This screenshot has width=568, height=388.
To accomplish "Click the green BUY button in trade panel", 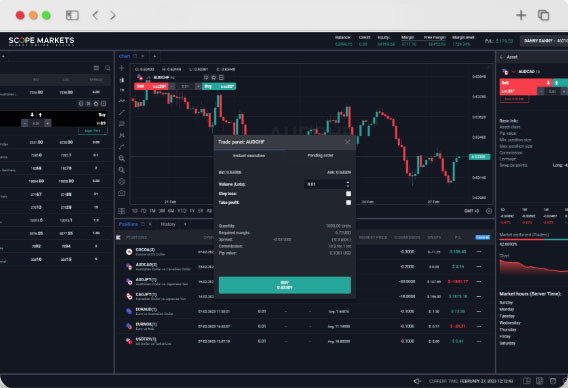I will click(x=285, y=285).
